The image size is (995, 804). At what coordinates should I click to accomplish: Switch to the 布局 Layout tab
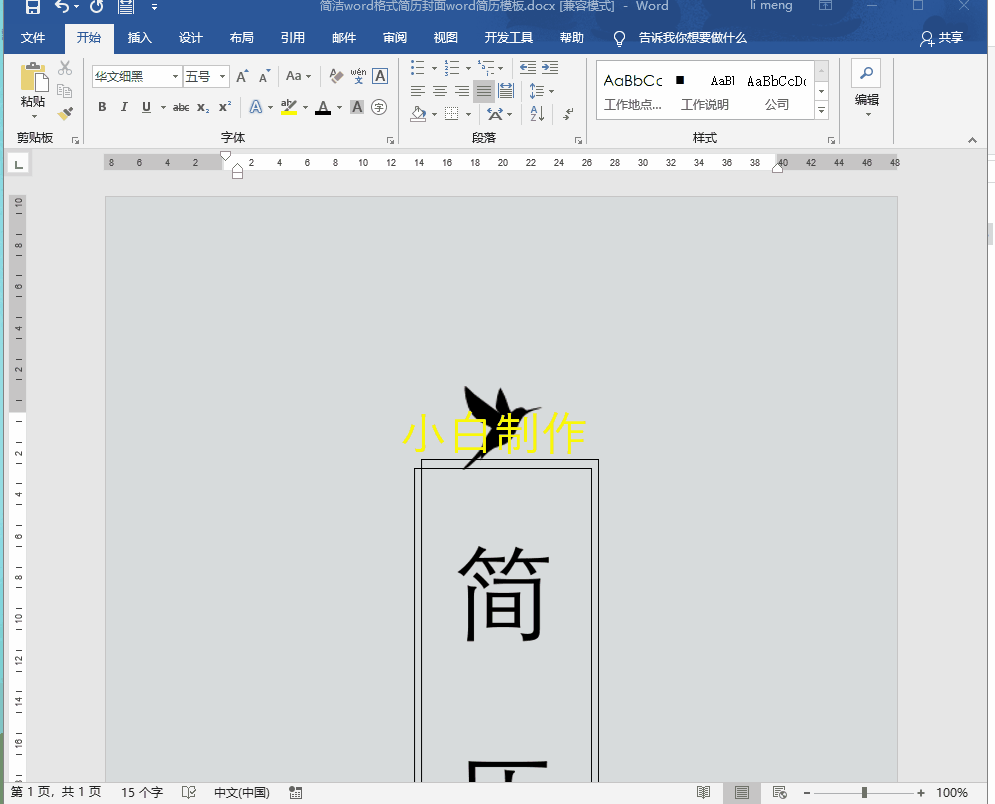click(242, 38)
